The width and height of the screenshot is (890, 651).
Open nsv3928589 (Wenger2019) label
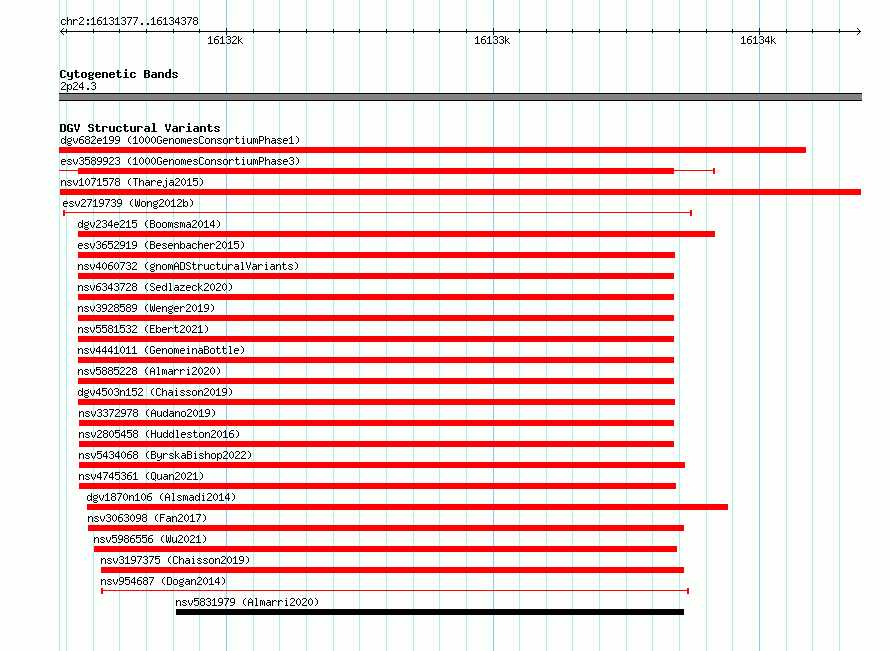coord(146,308)
